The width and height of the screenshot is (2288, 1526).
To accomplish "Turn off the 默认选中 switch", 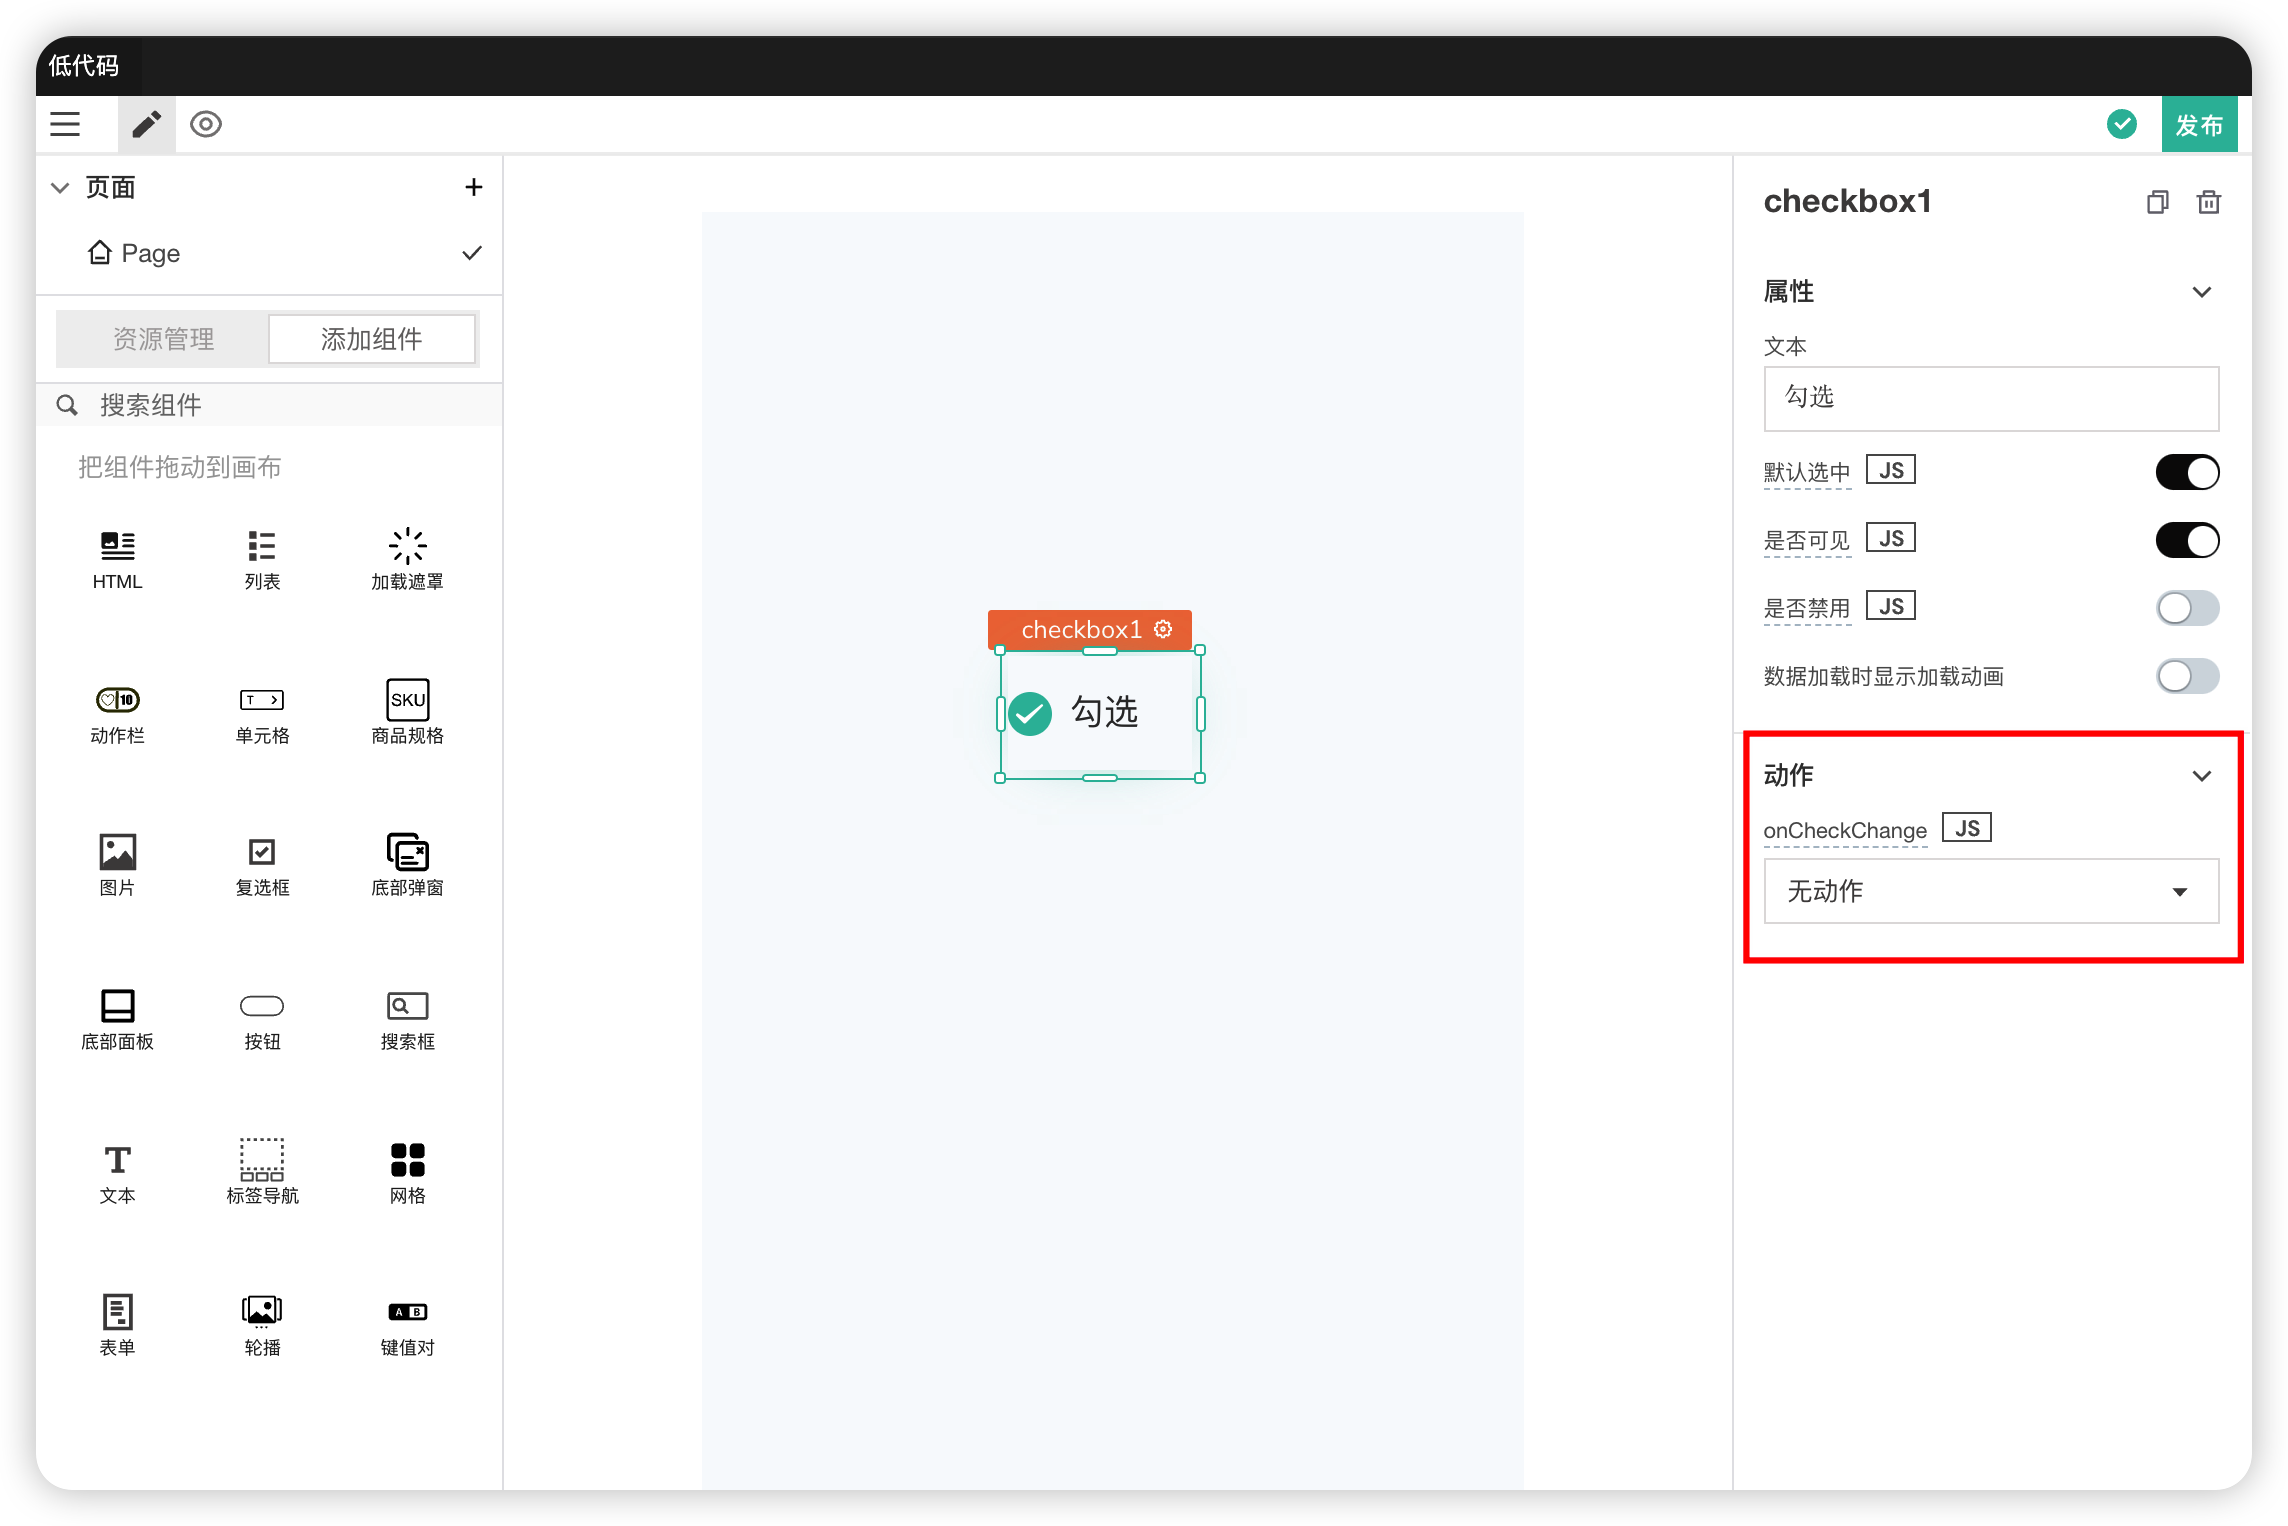I will click(x=2187, y=472).
